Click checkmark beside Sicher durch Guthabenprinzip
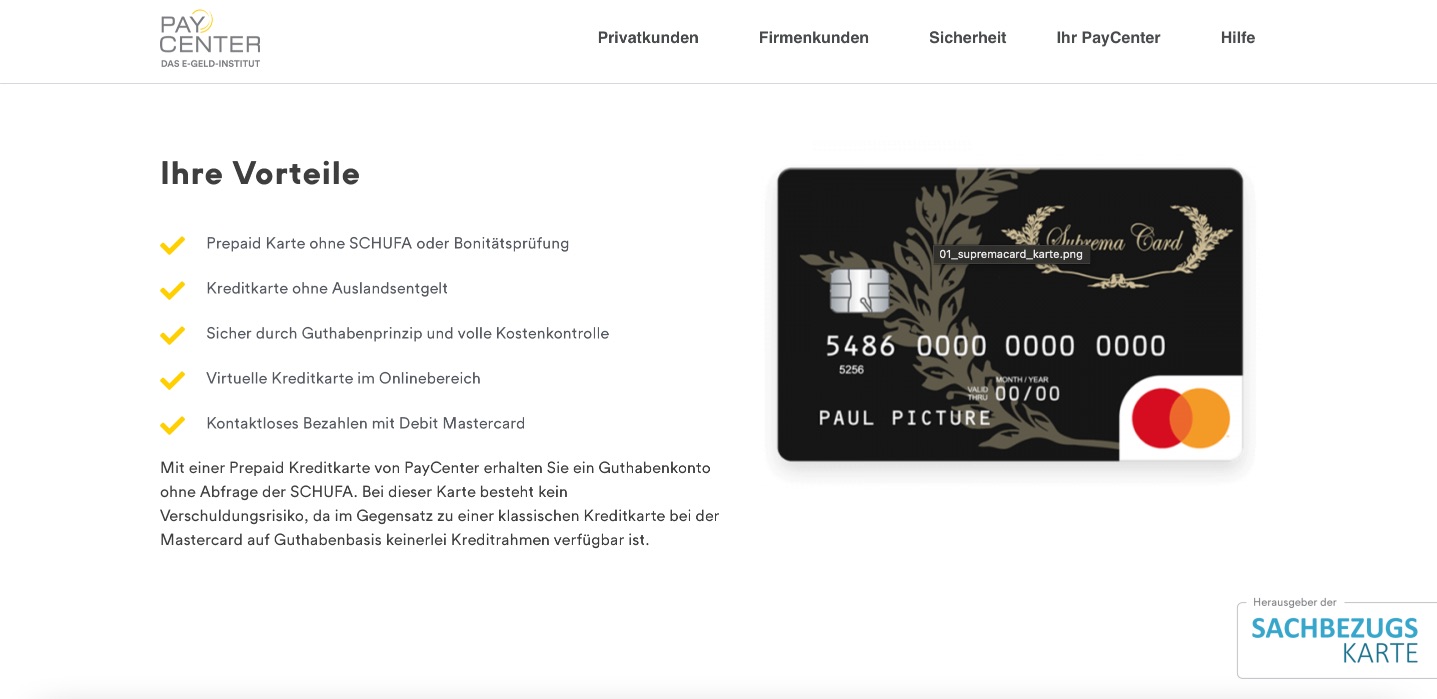 pos(173,335)
